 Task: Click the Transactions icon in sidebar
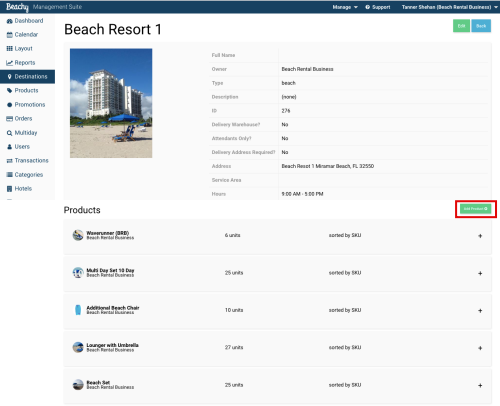[x=9, y=161]
